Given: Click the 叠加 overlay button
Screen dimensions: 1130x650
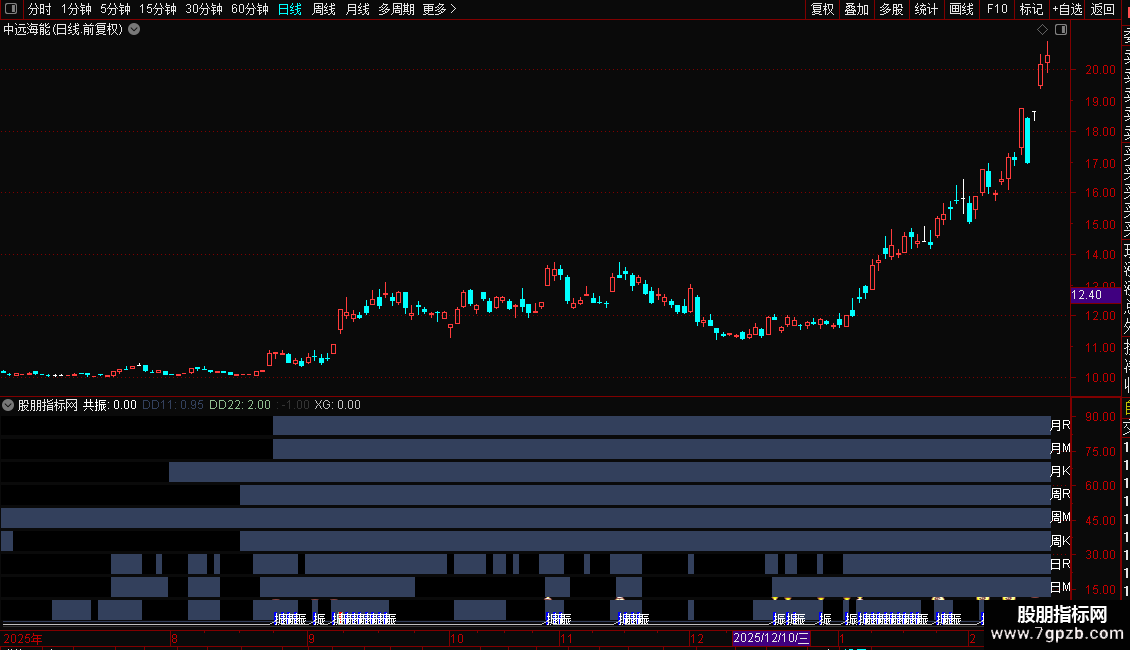Looking at the screenshot, I should pos(856,9).
